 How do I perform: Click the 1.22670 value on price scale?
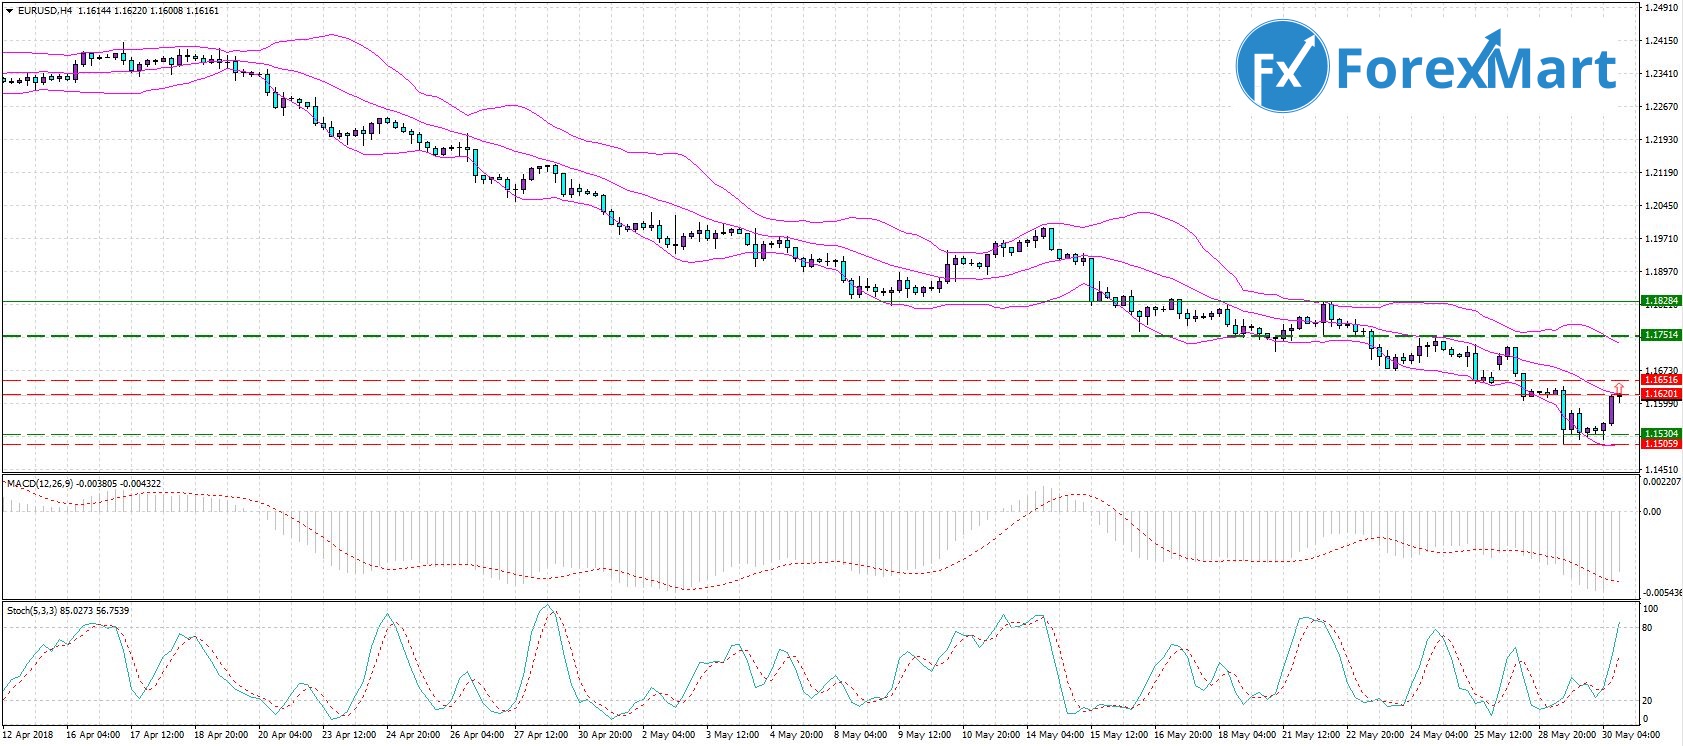(1661, 107)
